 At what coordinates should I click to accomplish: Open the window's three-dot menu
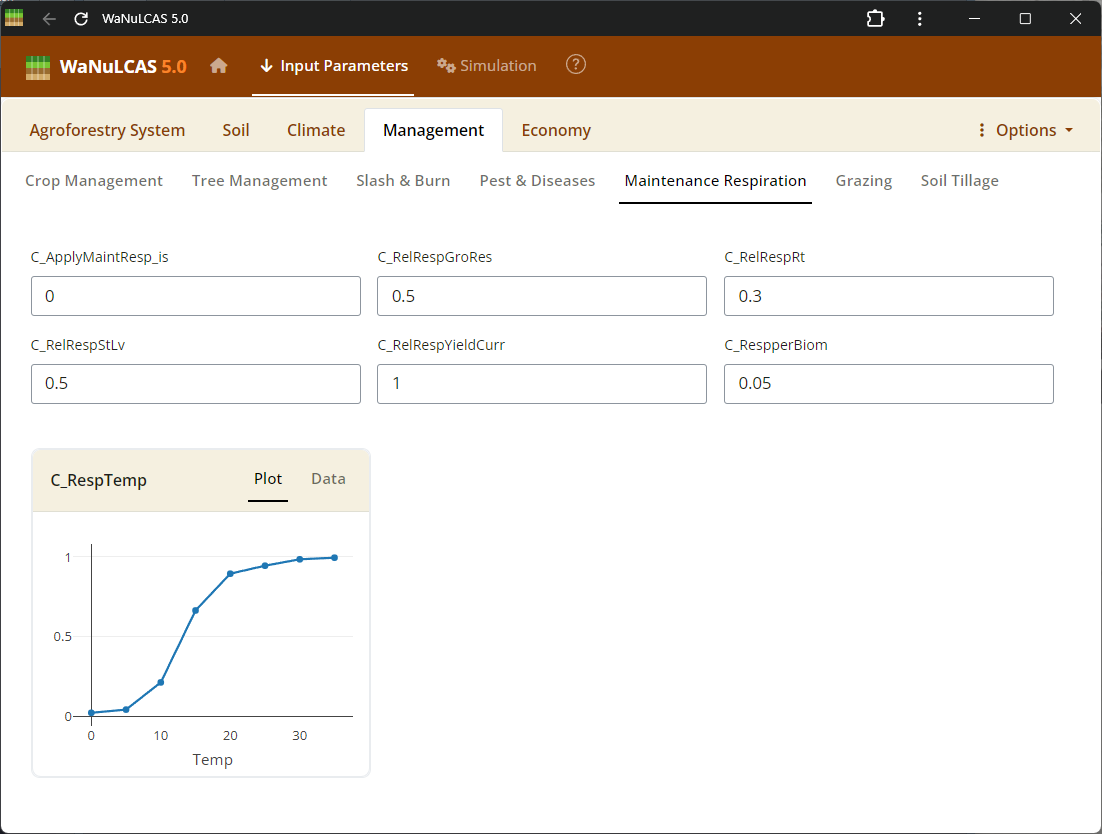[920, 19]
